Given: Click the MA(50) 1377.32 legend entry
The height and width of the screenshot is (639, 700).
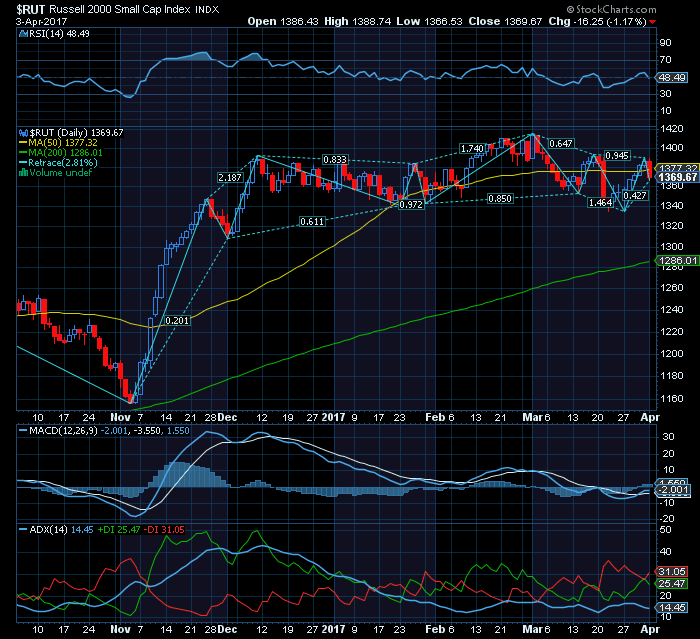Looking at the screenshot, I should tap(62, 143).
